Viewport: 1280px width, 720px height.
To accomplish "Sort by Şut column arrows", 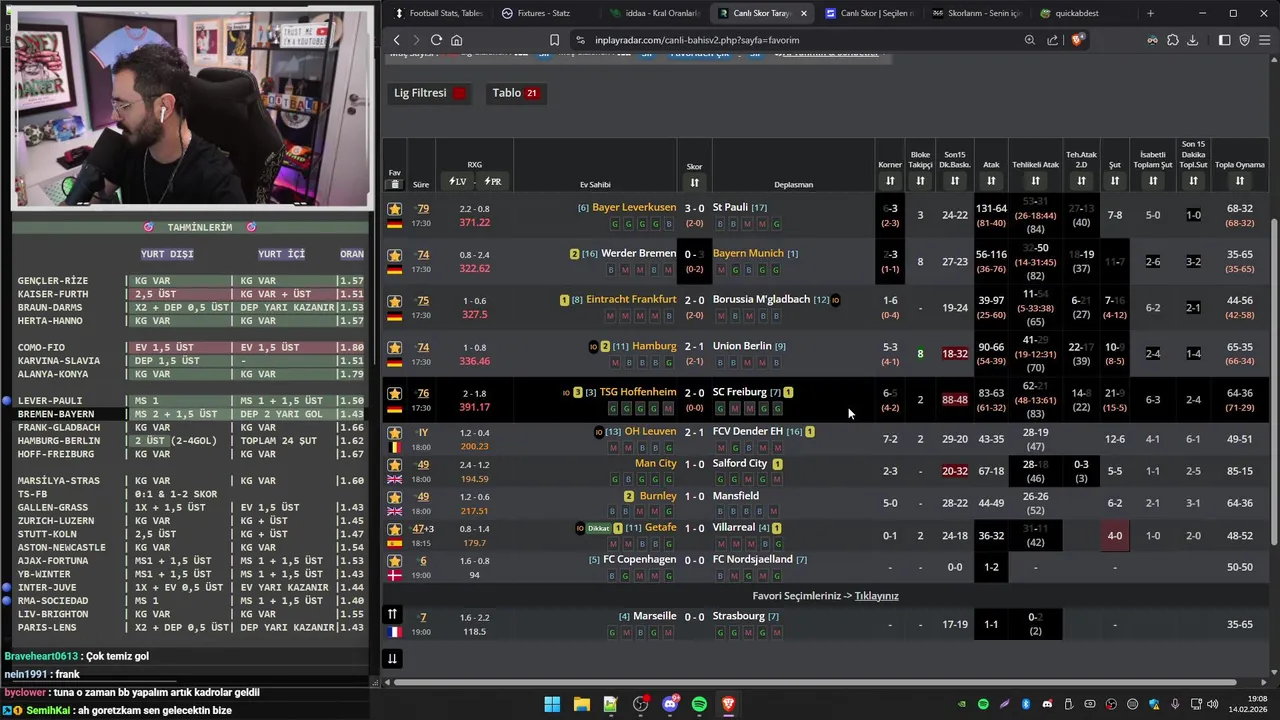I will coord(1115,181).
